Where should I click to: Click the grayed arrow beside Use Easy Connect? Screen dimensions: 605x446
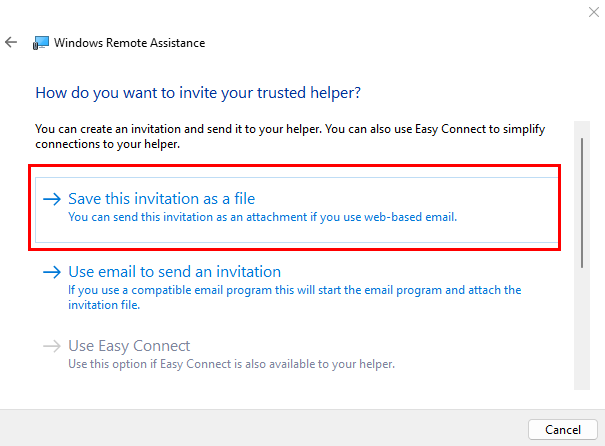tap(52, 346)
